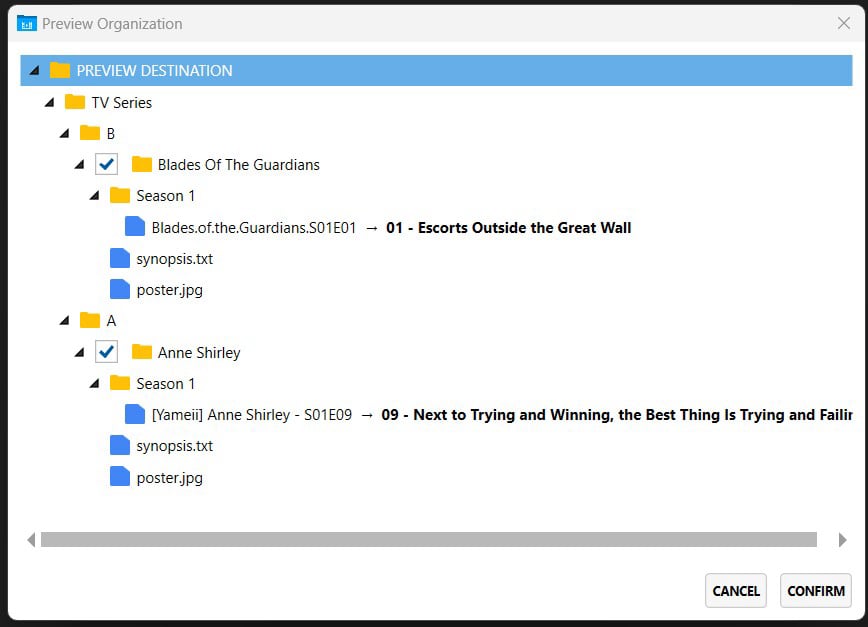Click the CANCEL button
The image size is (868, 627).
(735, 590)
